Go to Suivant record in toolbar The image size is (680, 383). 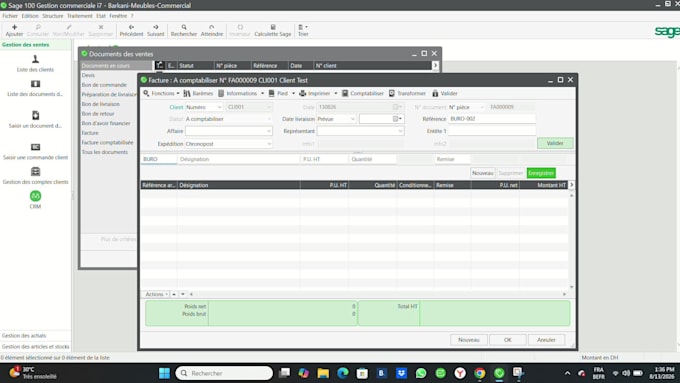click(x=156, y=30)
